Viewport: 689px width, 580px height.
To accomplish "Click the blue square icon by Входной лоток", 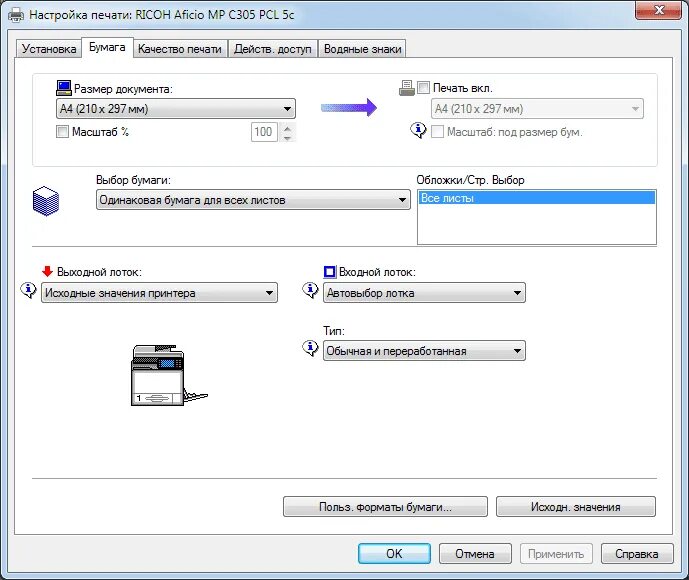I will click(330, 272).
